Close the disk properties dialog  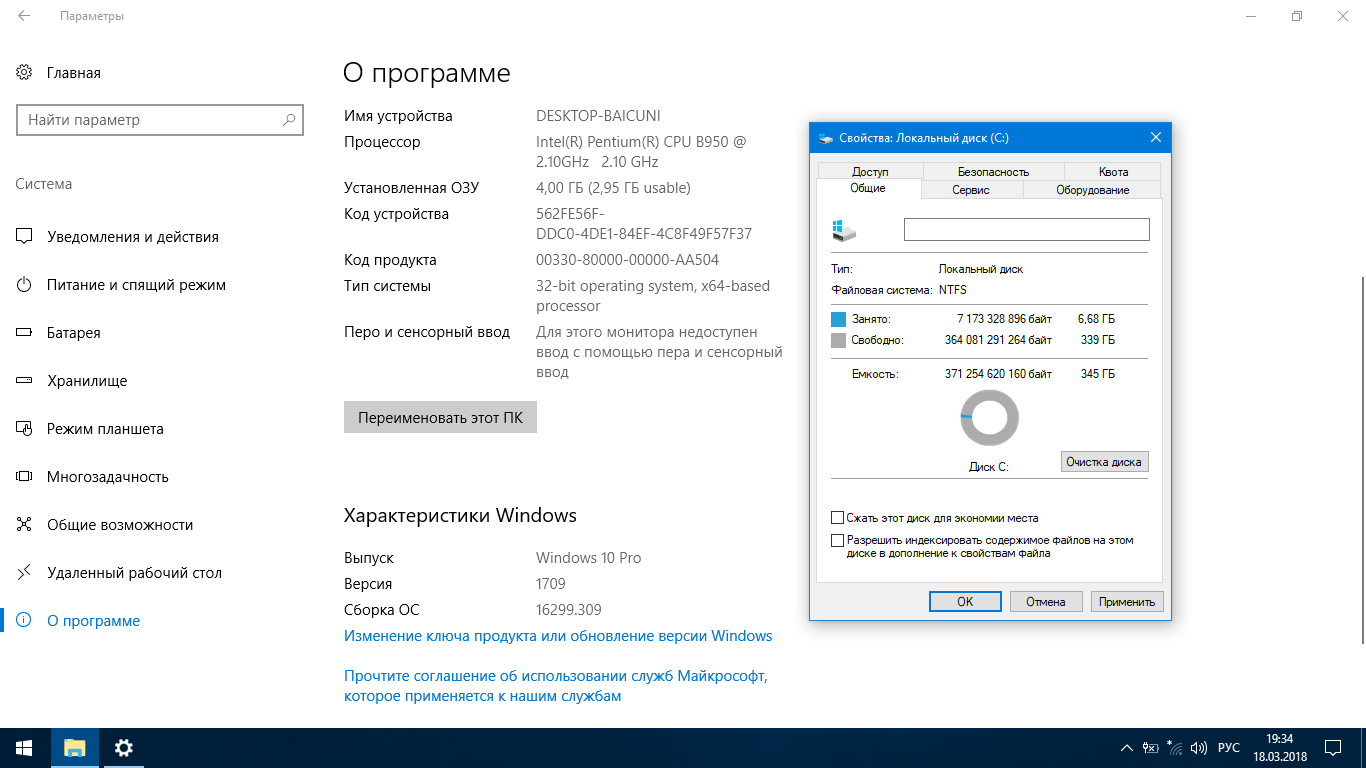coord(1156,138)
